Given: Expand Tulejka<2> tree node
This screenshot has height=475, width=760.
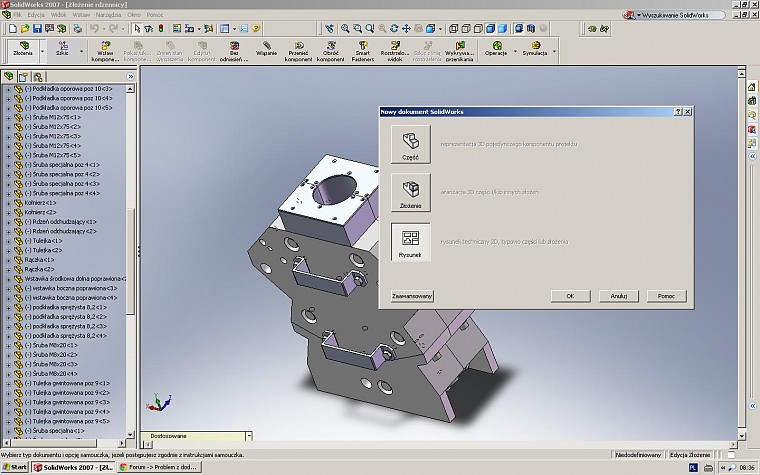Looking at the screenshot, I should [x=8, y=250].
